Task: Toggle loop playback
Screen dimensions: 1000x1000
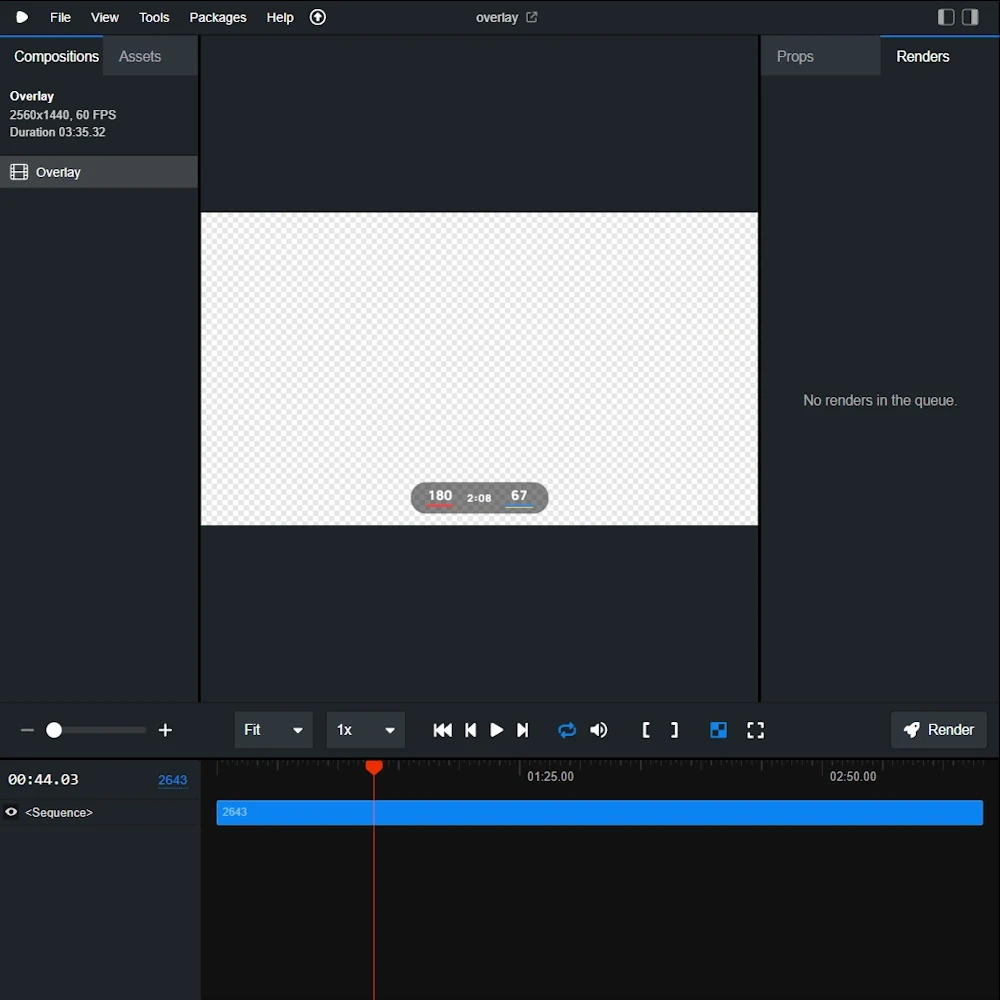Action: pyautogui.click(x=566, y=730)
